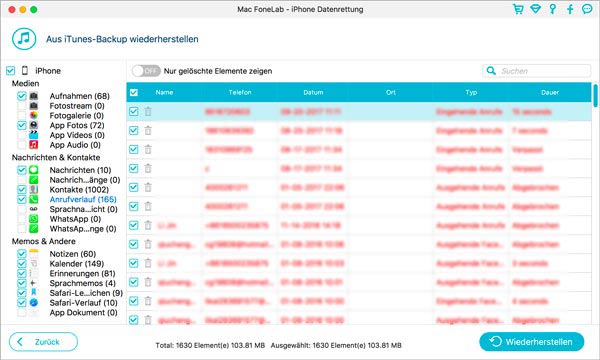Click the 'Nachrichten & Kontakte' section label

coord(56,158)
